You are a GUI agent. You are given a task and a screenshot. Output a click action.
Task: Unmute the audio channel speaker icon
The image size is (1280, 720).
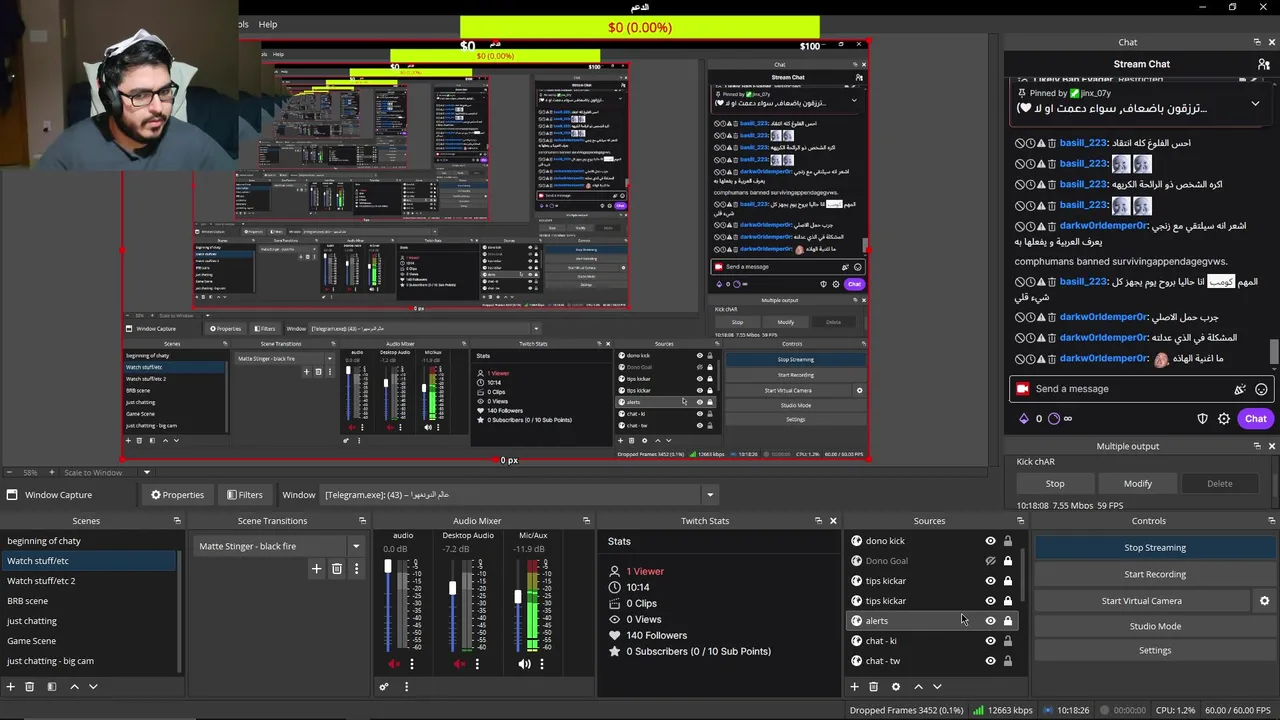click(x=394, y=664)
